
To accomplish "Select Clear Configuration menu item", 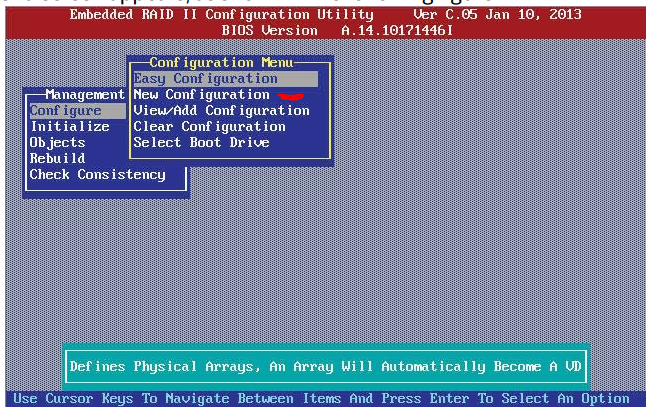I will (209, 127).
